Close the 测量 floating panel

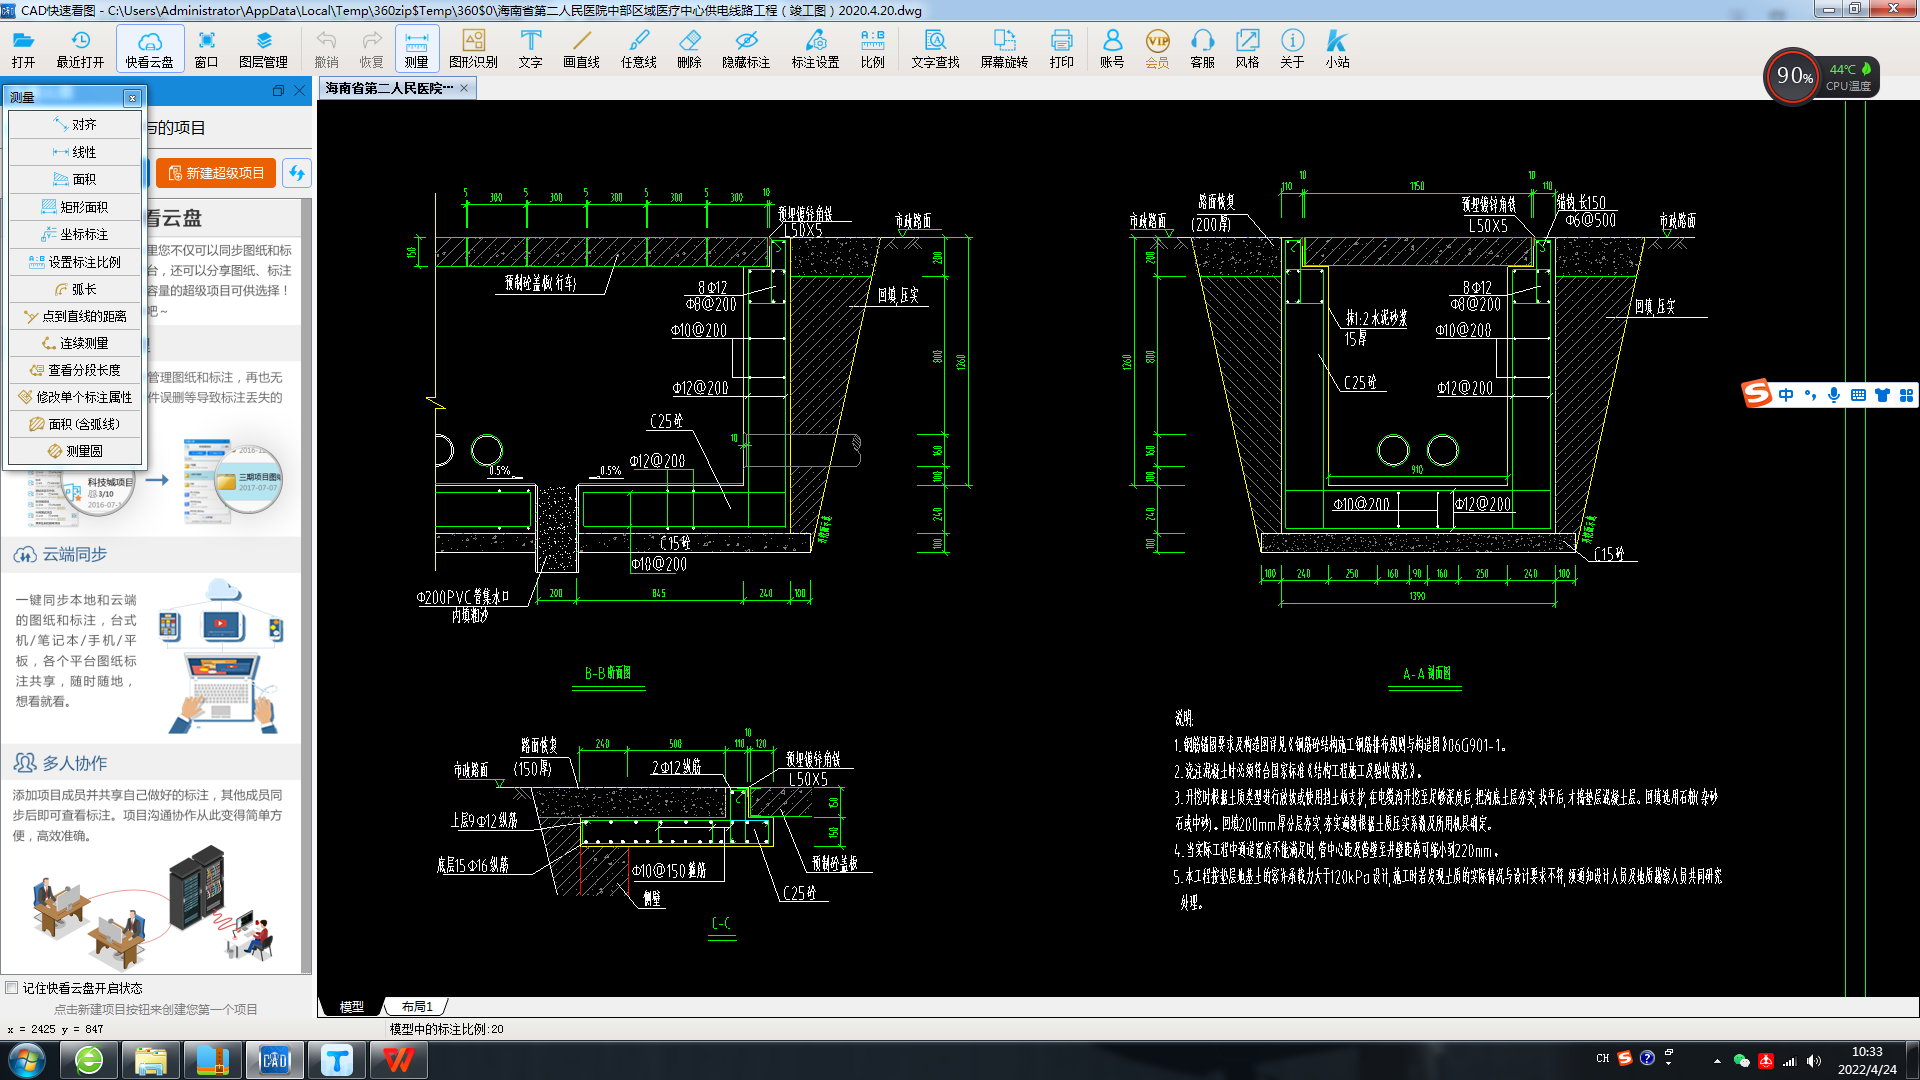point(132,97)
